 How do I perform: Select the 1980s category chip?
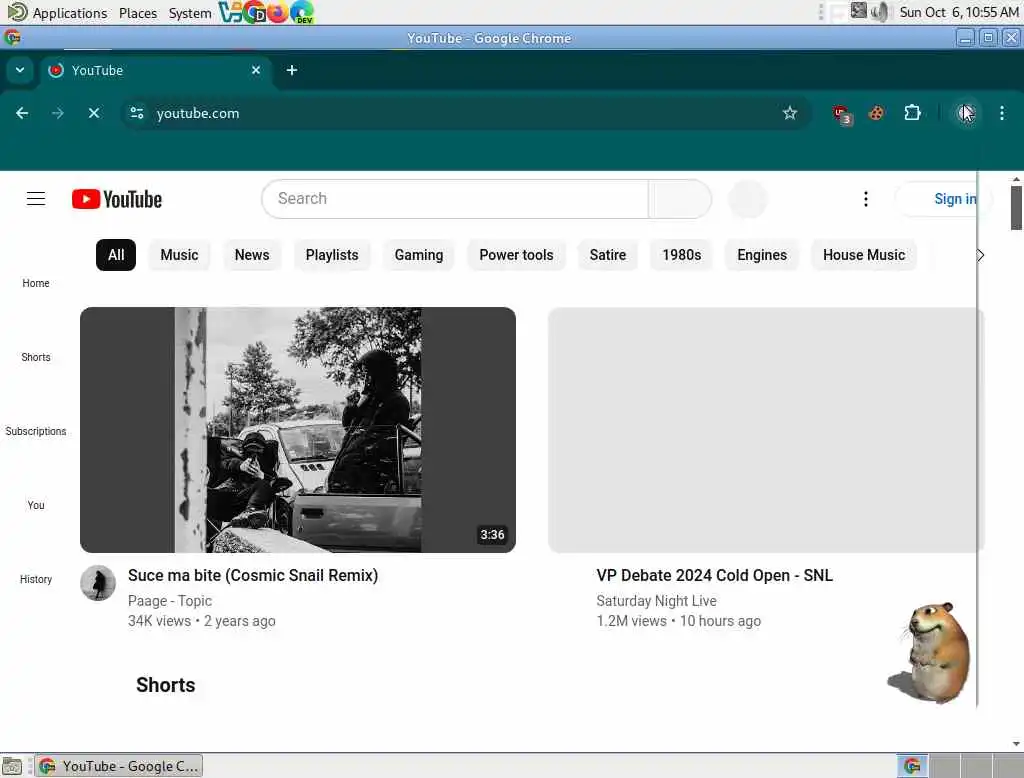click(681, 255)
